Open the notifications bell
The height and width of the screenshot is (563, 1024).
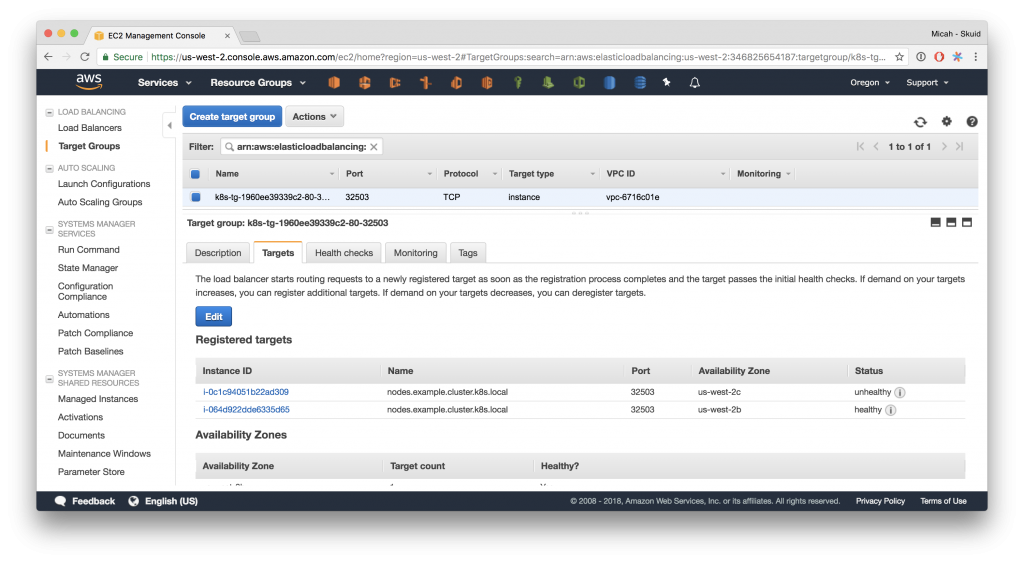(x=695, y=82)
